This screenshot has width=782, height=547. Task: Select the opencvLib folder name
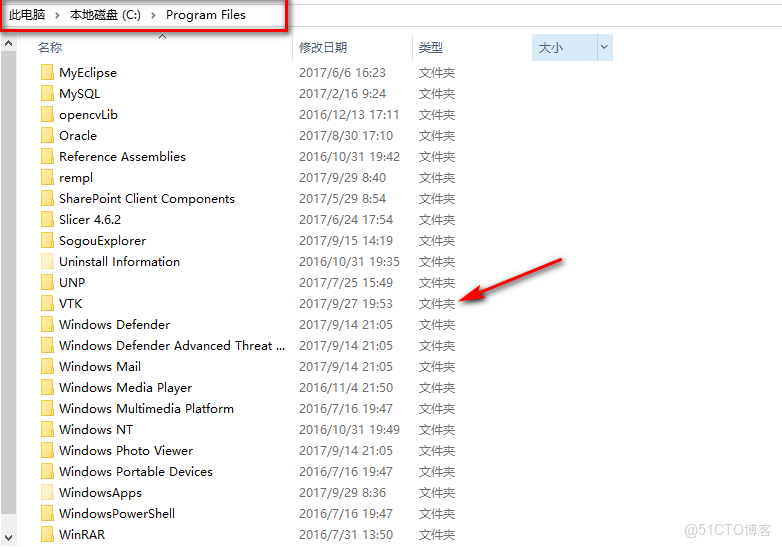coord(88,114)
